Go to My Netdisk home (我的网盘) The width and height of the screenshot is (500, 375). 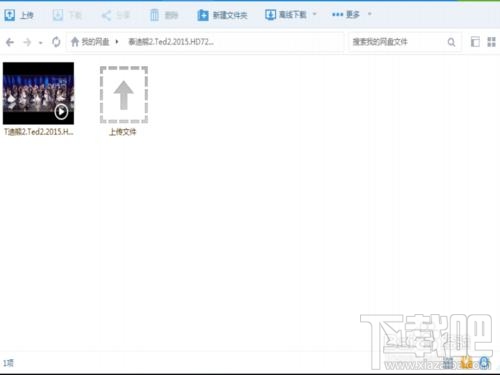point(90,42)
